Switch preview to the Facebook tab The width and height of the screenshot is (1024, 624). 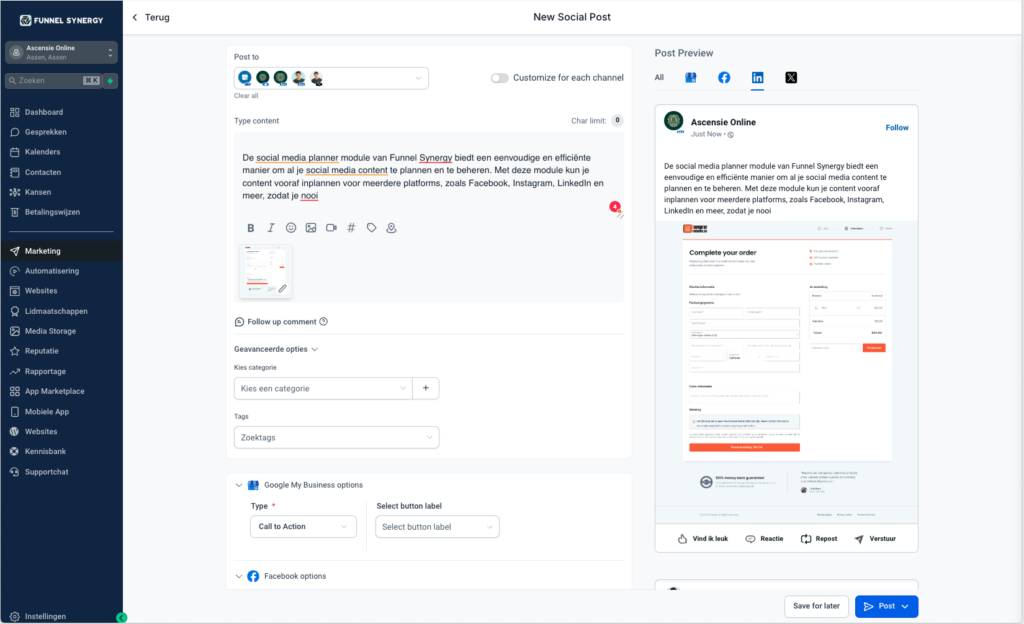point(724,78)
